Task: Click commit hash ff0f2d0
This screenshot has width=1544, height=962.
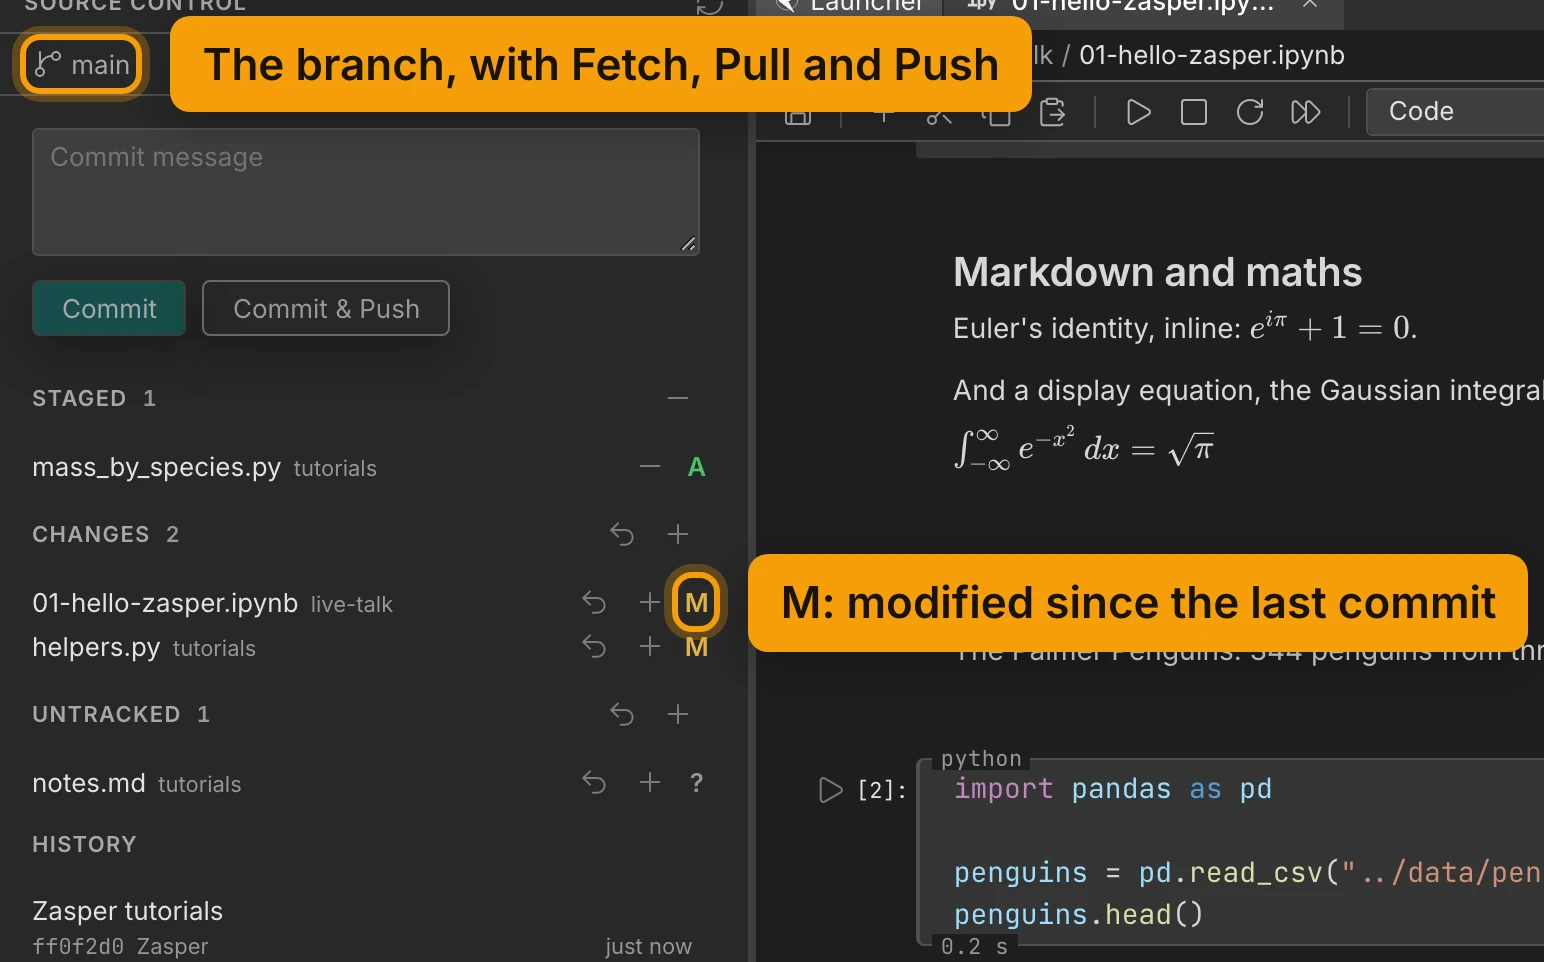Action: (x=78, y=946)
